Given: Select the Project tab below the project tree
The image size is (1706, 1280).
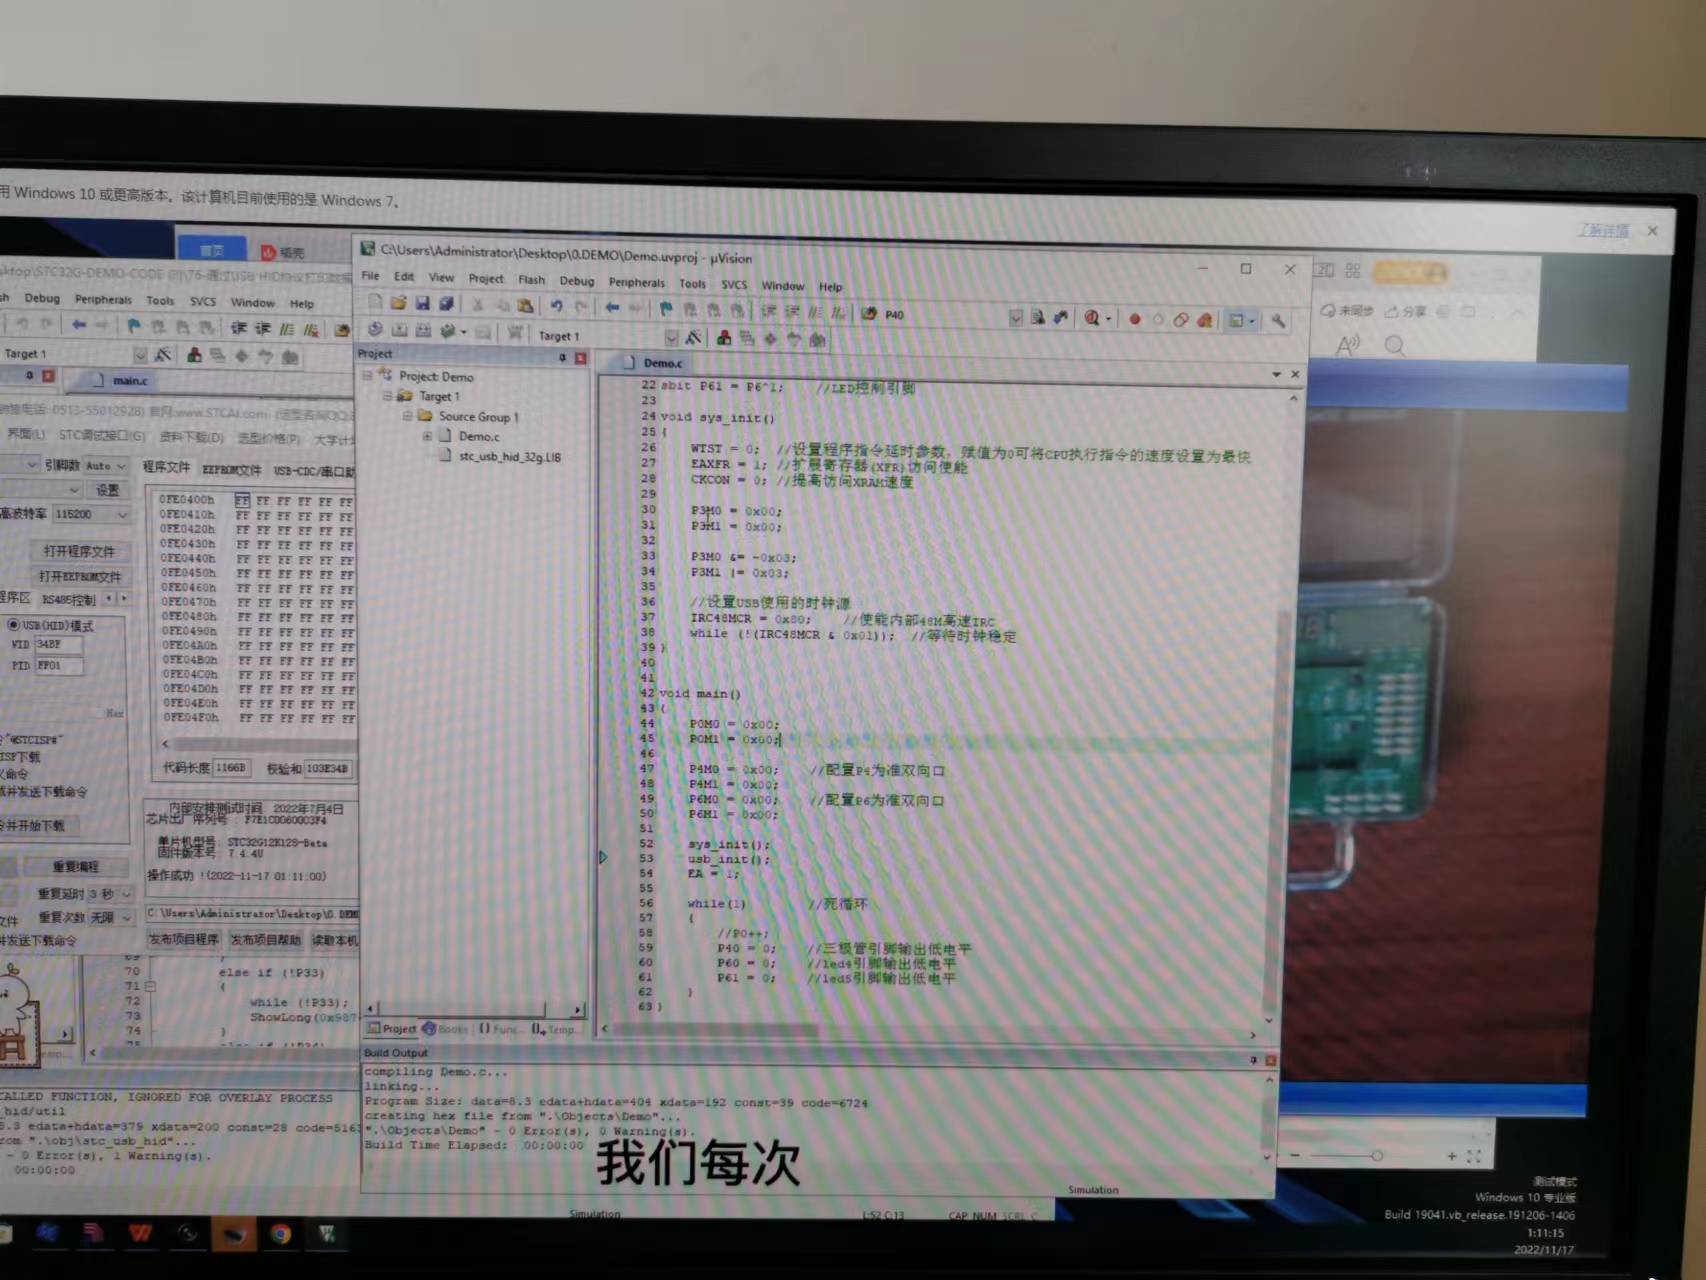Looking at the screenshot, I should (391, 1028).
